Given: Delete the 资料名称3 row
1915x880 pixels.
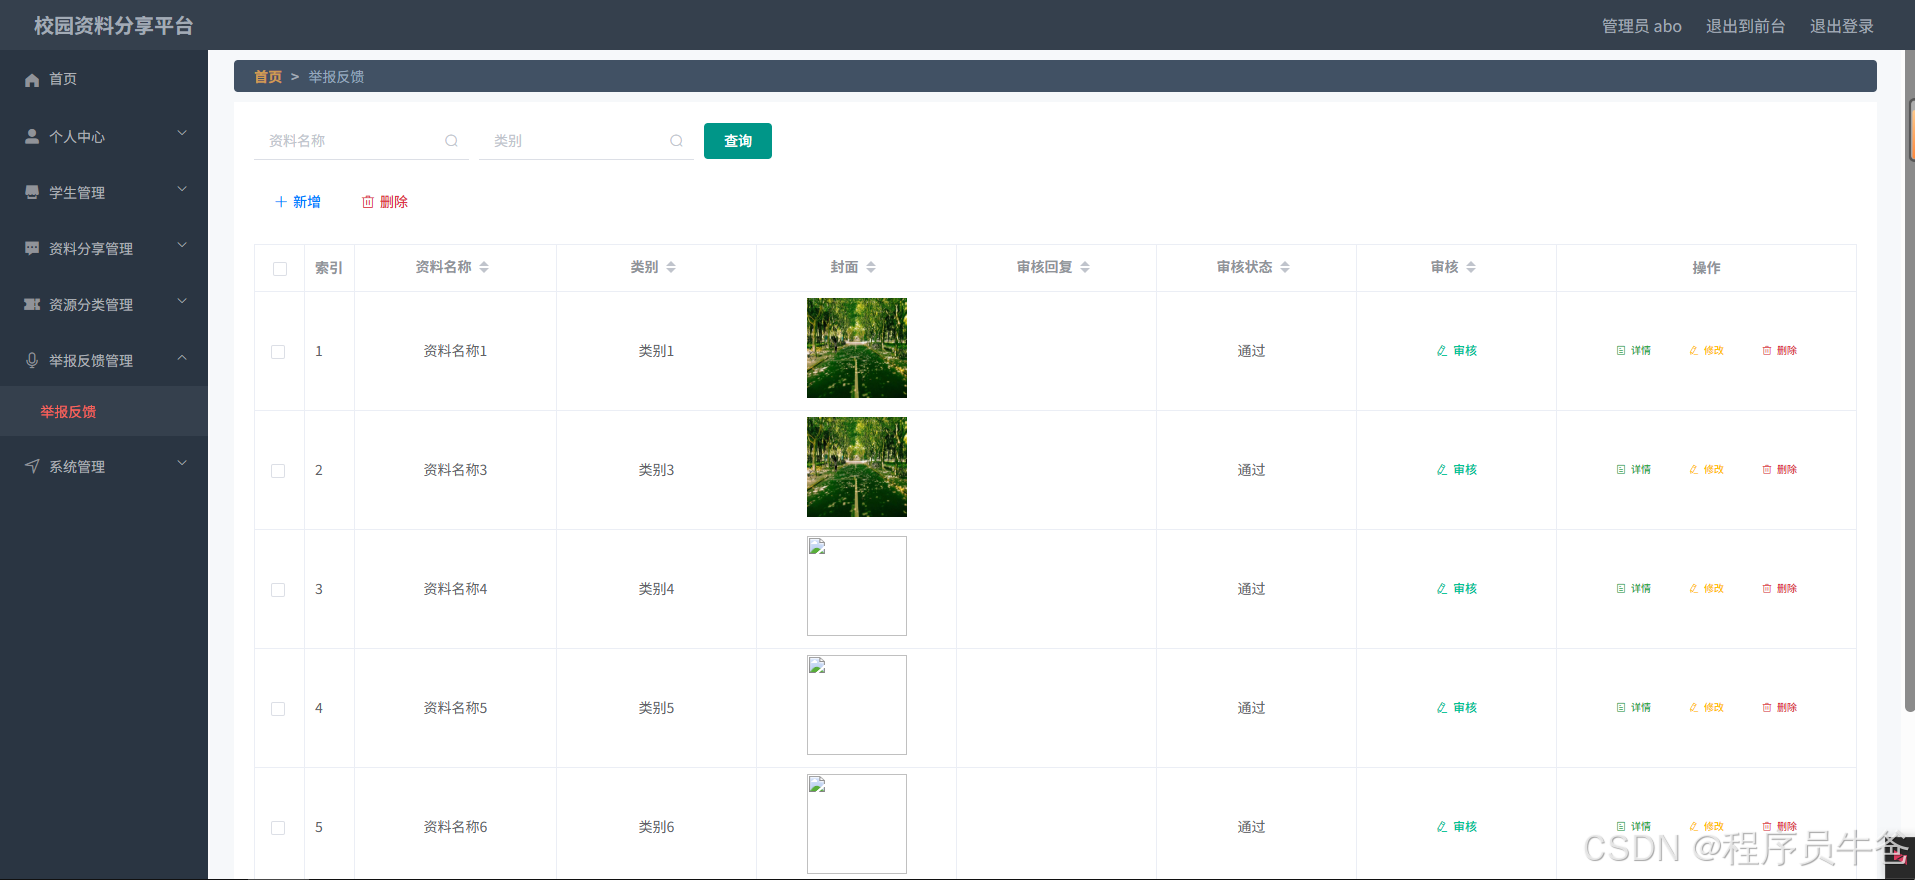Looking at the screenshot, I should pyautogui.click(x=1779, y=470).
